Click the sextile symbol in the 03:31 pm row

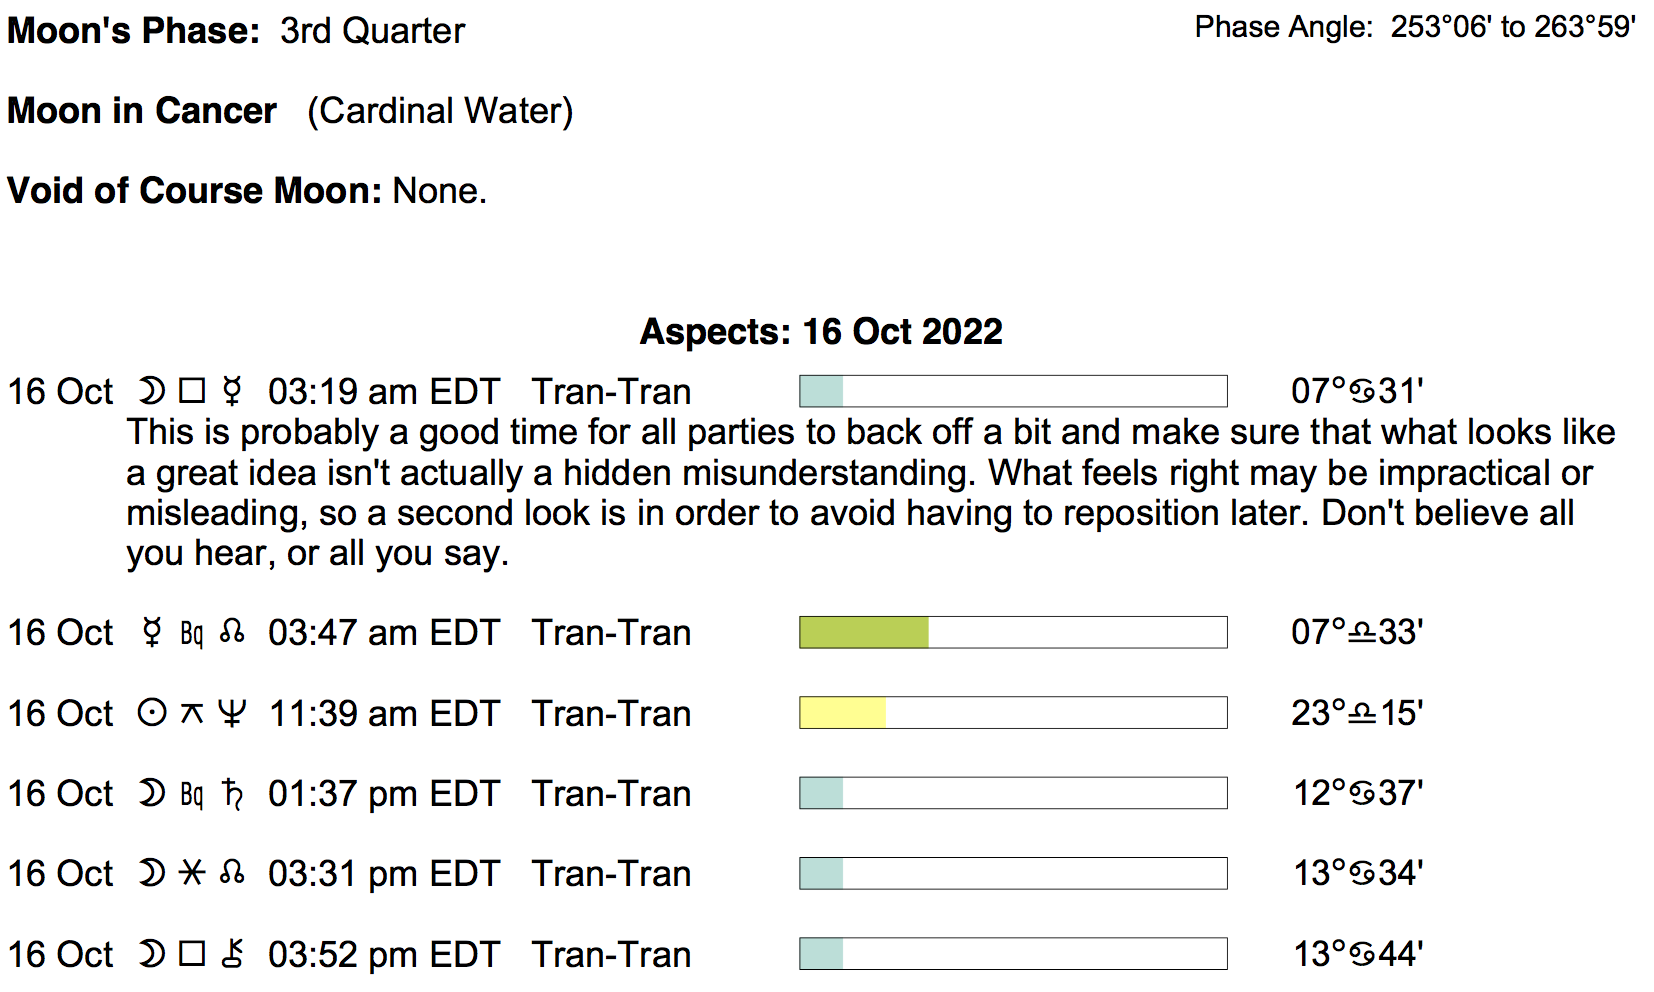click(x=192, y=873)
